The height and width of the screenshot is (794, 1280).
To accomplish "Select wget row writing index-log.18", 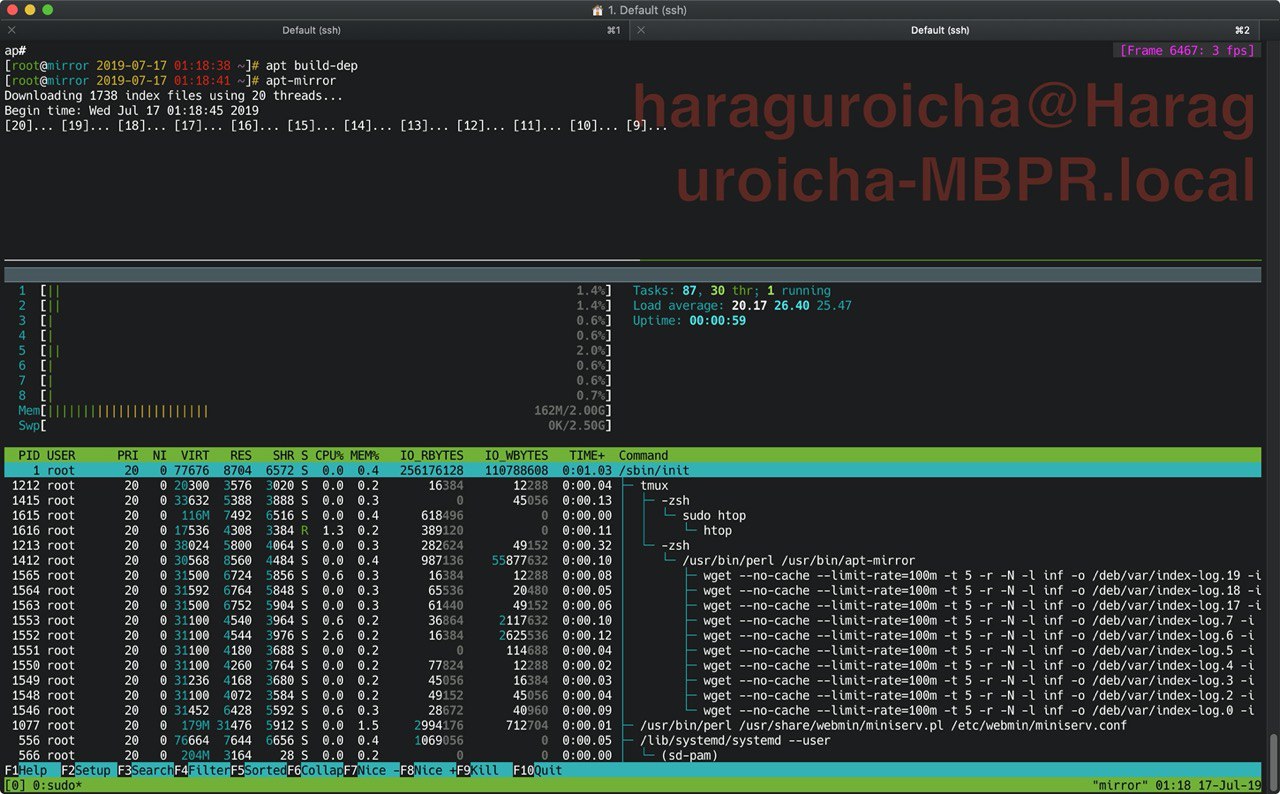I will (x=632, y=590).
